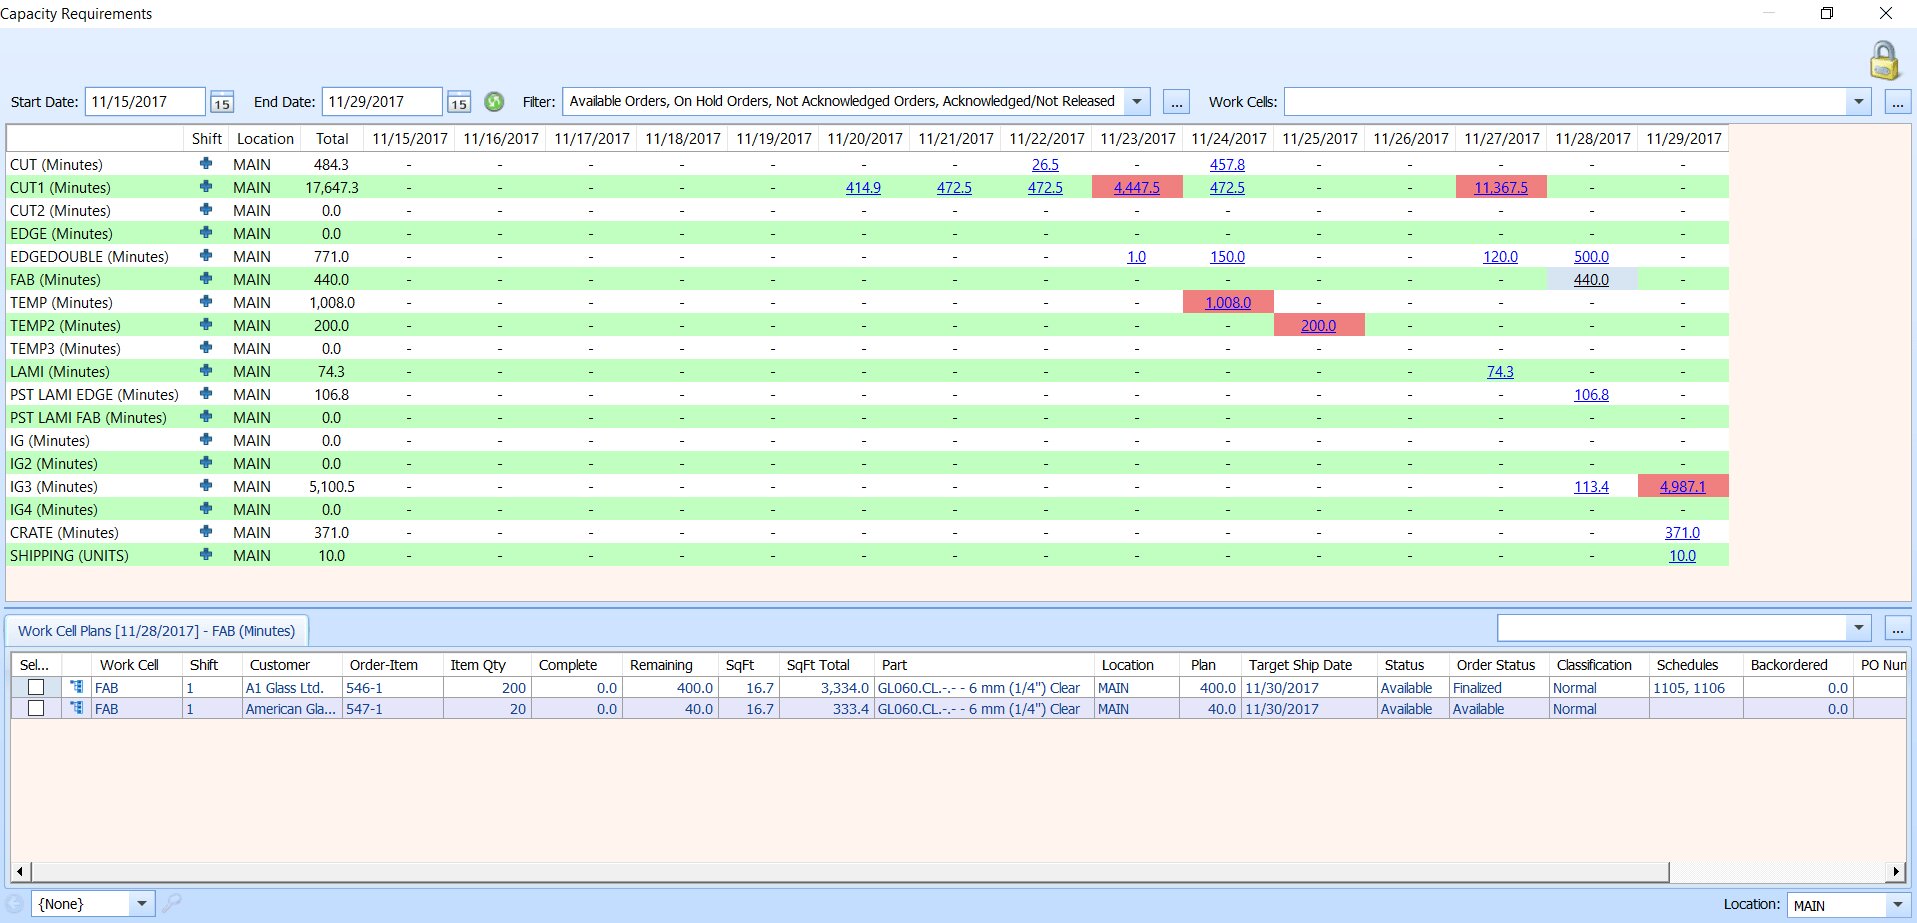Click the key icon at bottom left
This screenshot has height=923, width=1917.
coord(172,903)
